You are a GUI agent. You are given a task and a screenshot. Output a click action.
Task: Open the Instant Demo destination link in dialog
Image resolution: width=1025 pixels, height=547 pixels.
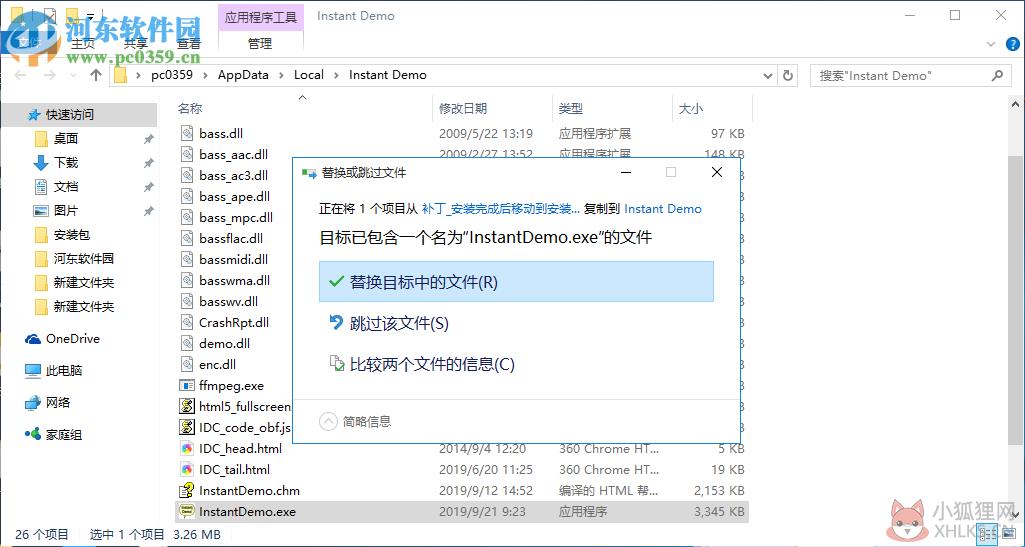tap(663, 209)
